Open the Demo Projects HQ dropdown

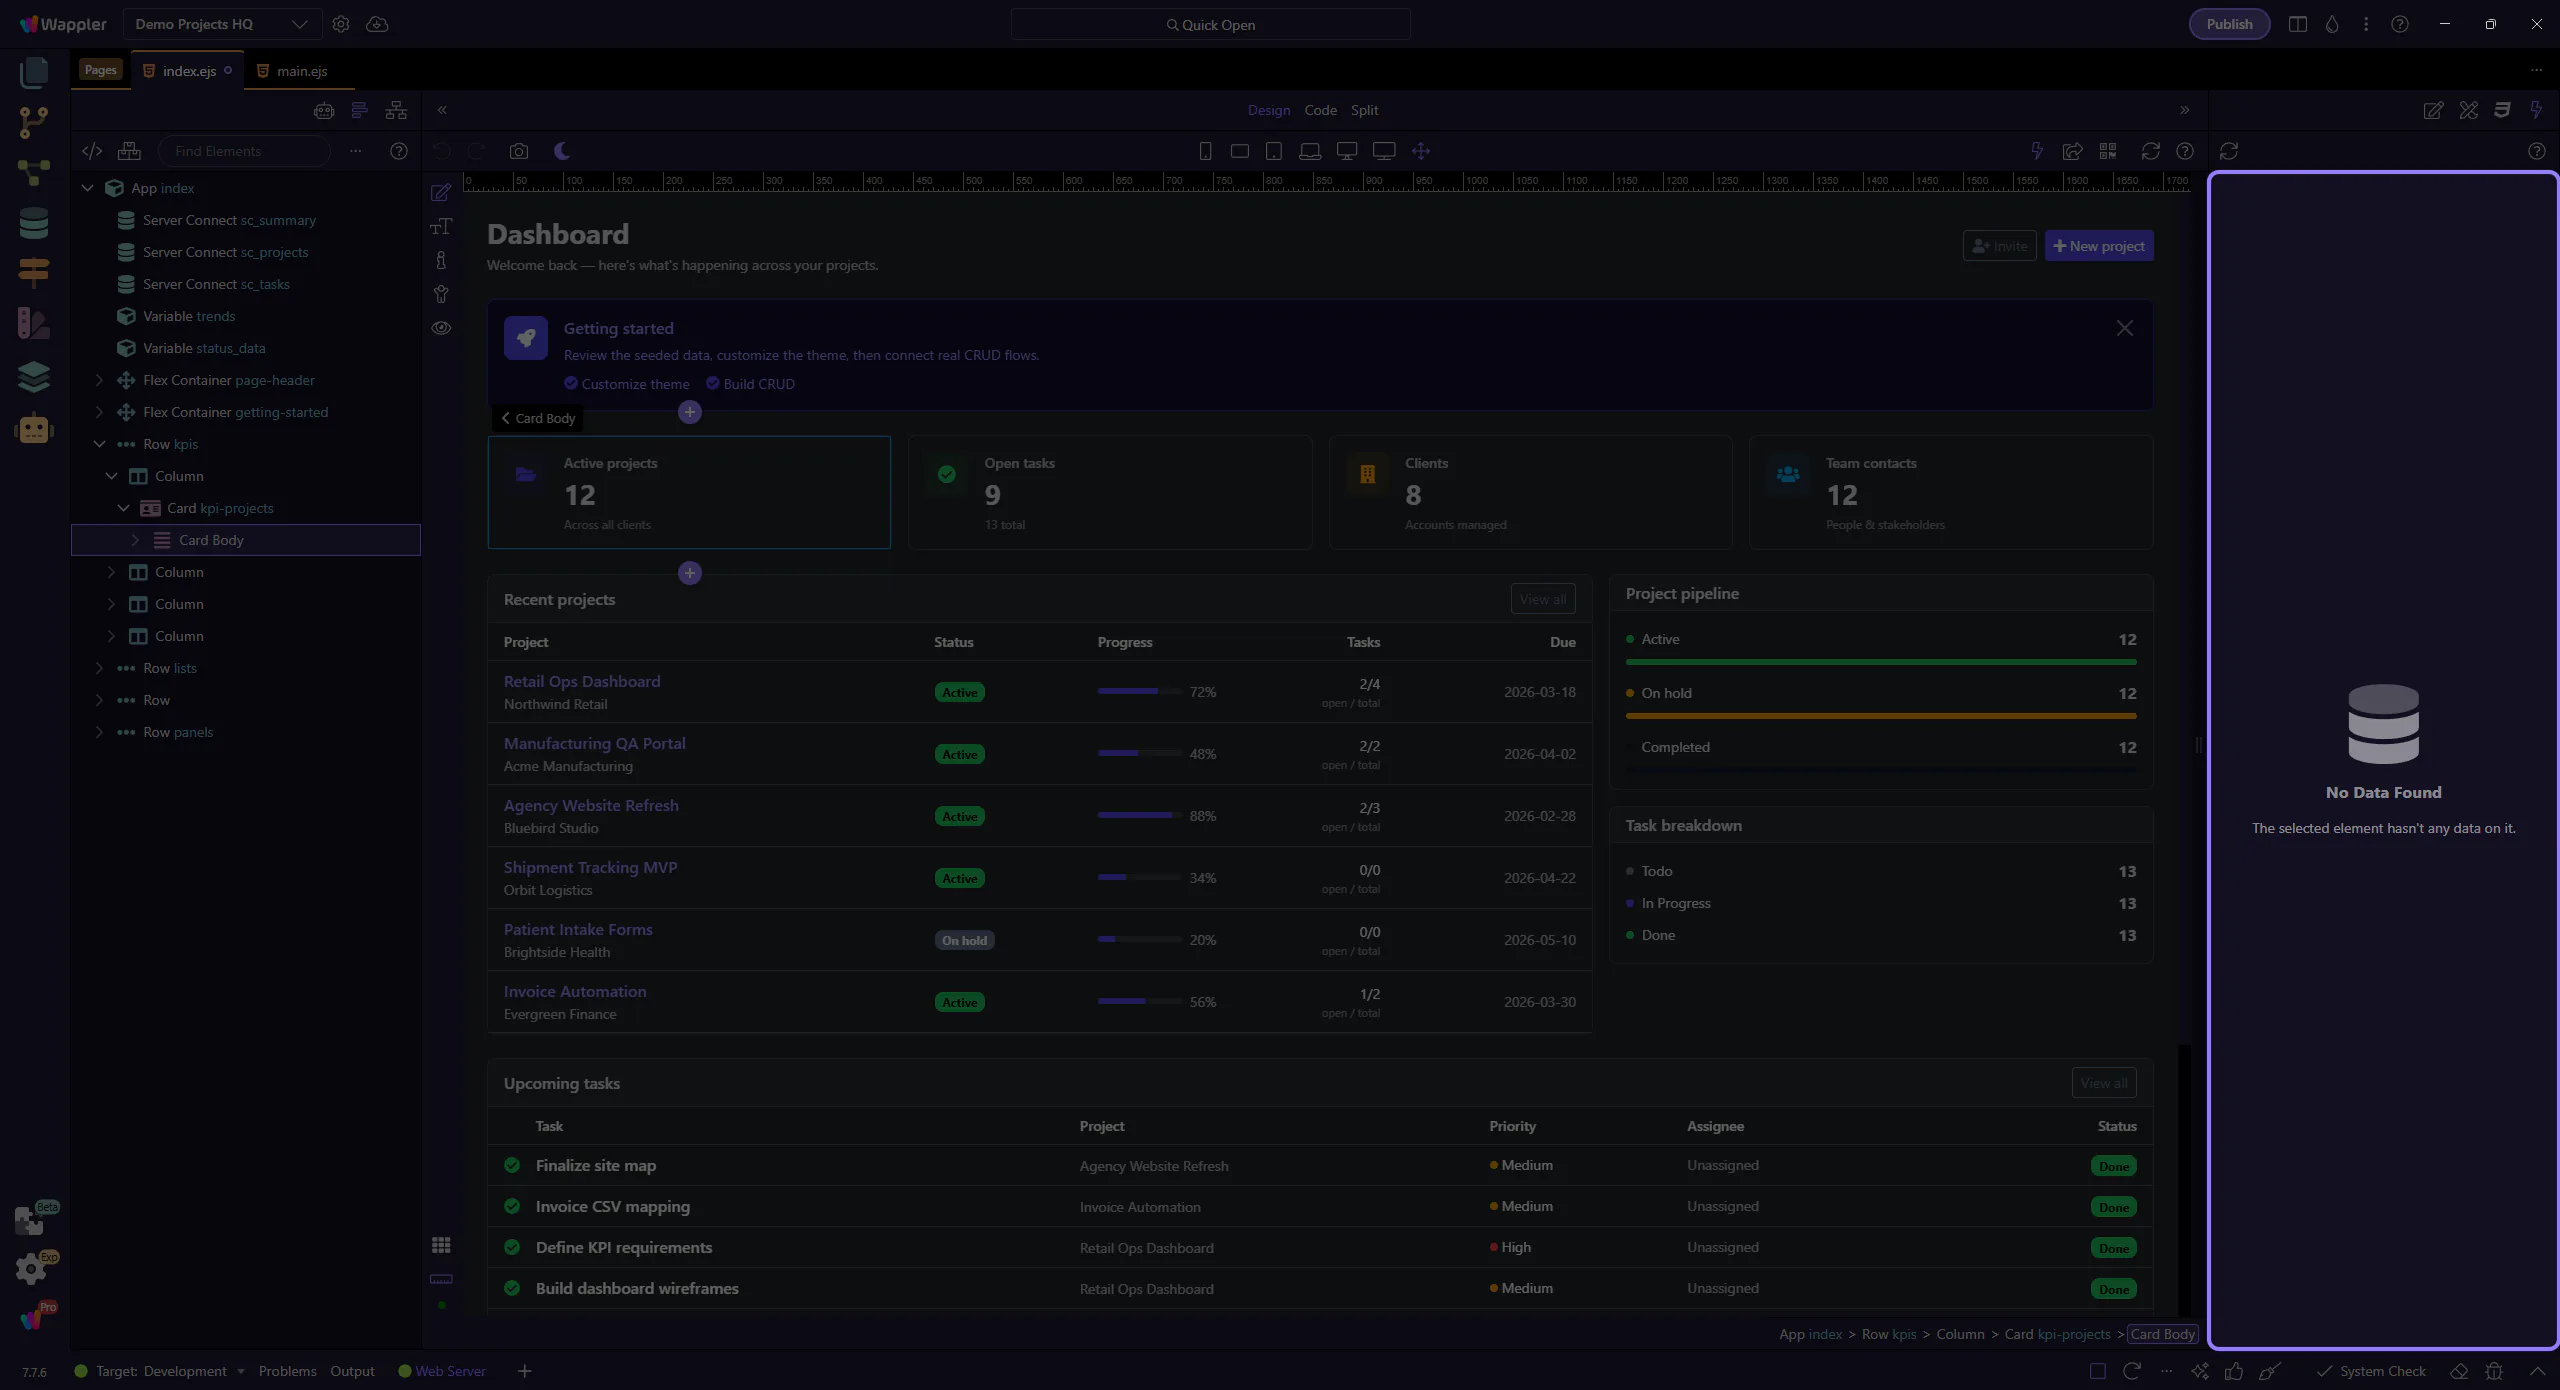222,24
